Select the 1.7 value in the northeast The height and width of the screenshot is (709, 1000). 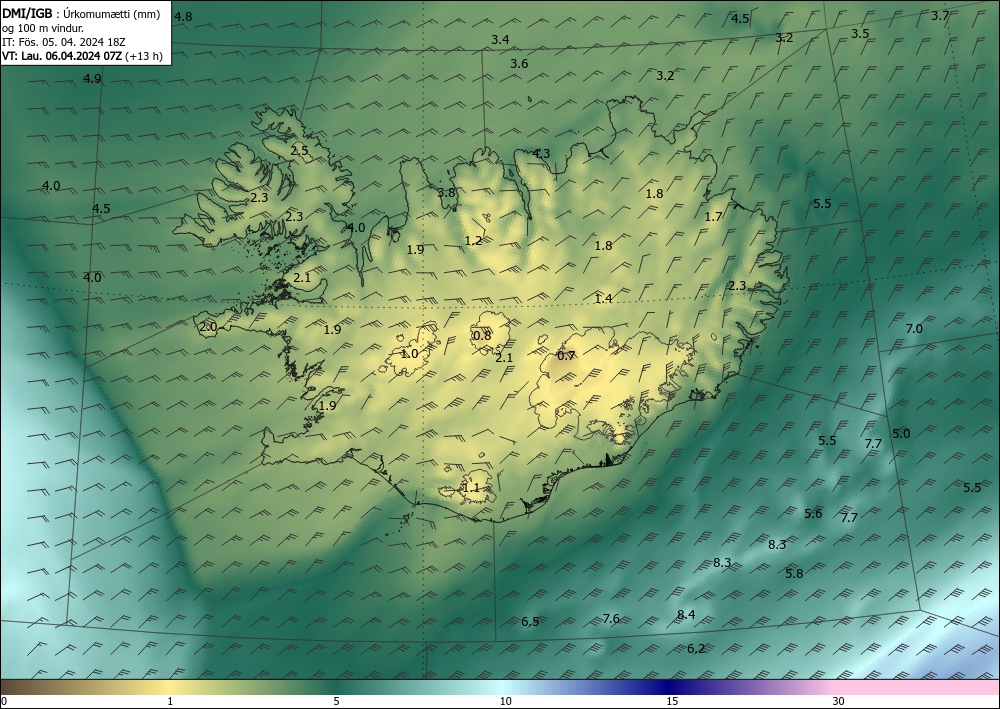coord(713,217)
